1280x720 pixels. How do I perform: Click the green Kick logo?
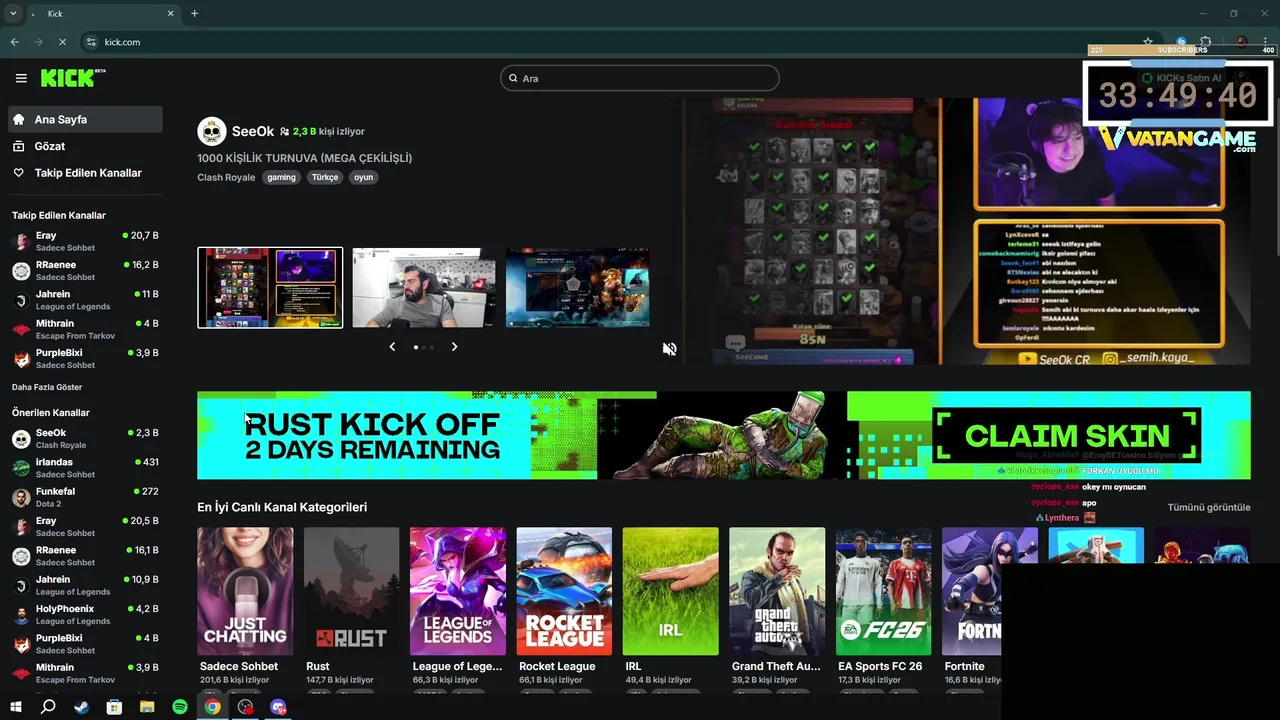pos(73,78)
